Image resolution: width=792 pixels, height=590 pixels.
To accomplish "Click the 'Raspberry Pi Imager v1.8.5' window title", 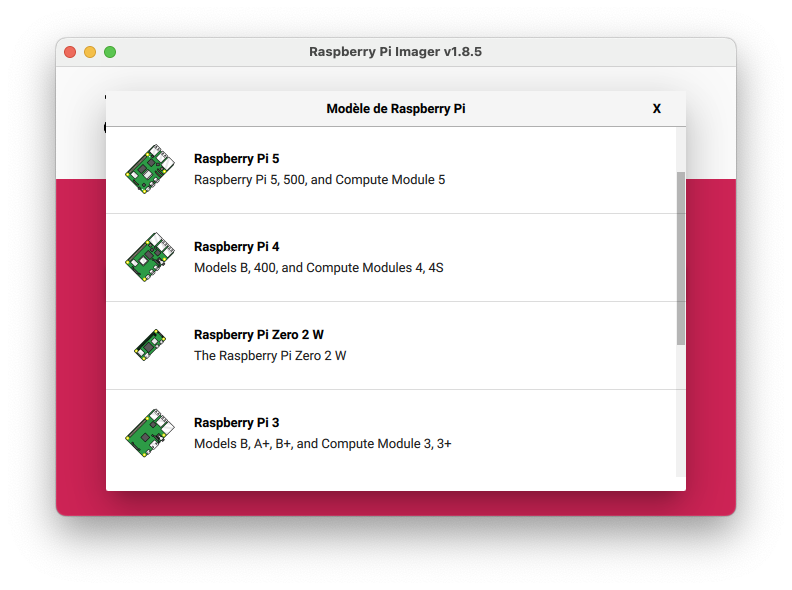I will [x=395, y=52].
